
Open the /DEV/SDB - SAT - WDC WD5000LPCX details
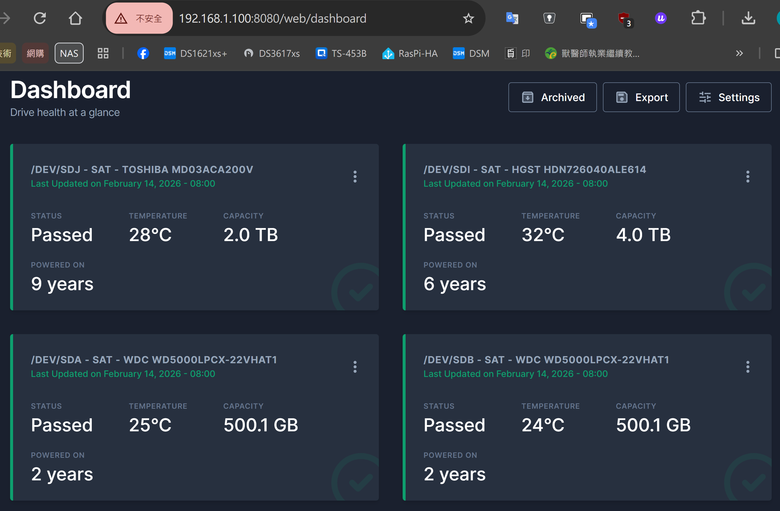[546, 360]
